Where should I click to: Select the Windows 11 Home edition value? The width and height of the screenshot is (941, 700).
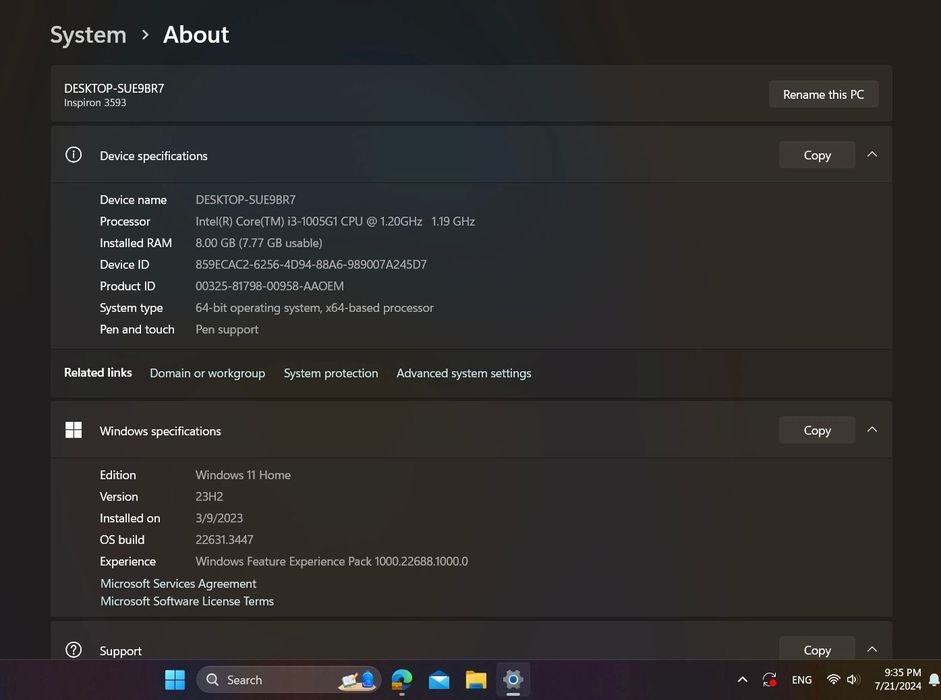[243, 475]
